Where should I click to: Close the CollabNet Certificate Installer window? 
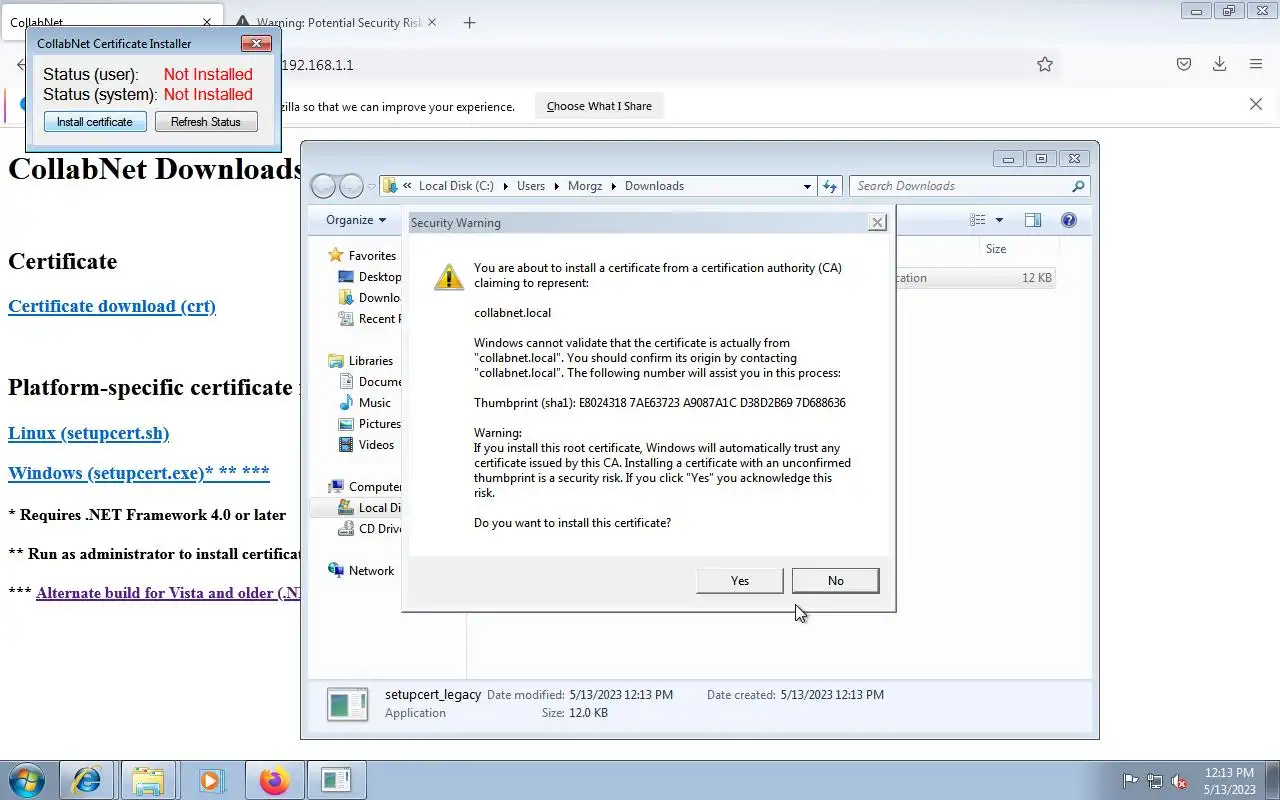(x=256, y=43)
